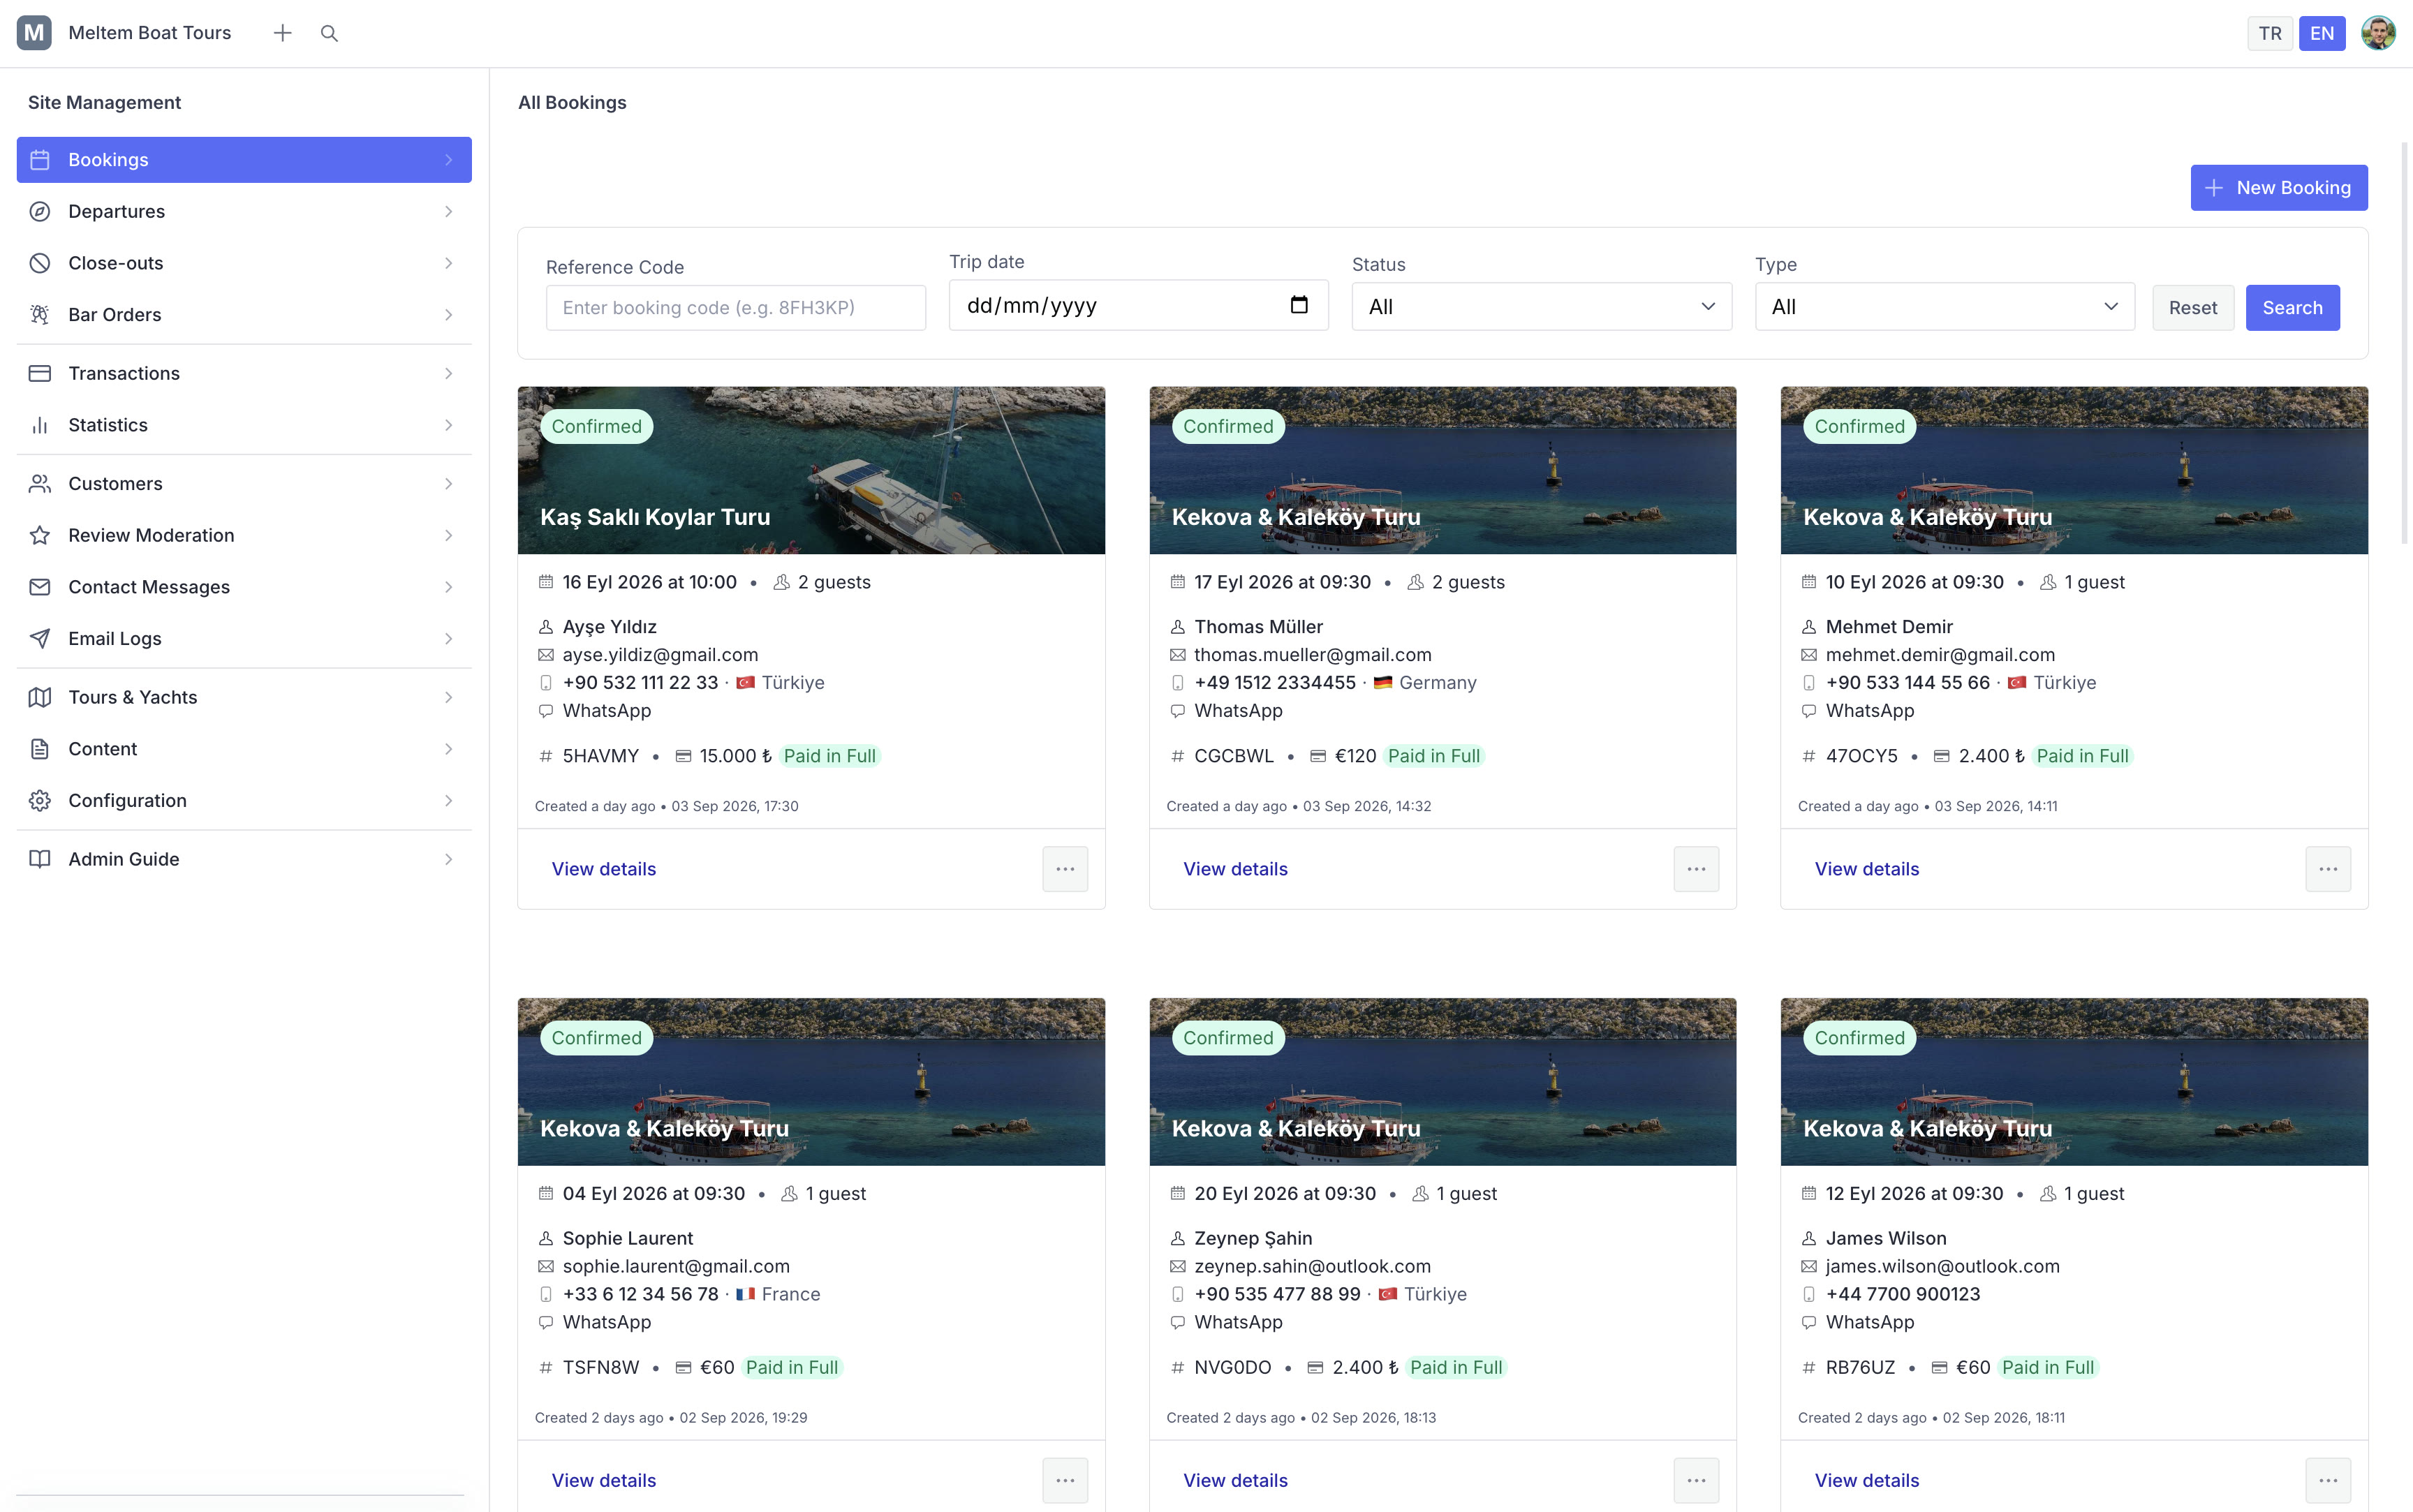The height and width of the screenshot is (1512, 2413).
Task: Expand Statistics chevron
Action: (x=448, y=425)
